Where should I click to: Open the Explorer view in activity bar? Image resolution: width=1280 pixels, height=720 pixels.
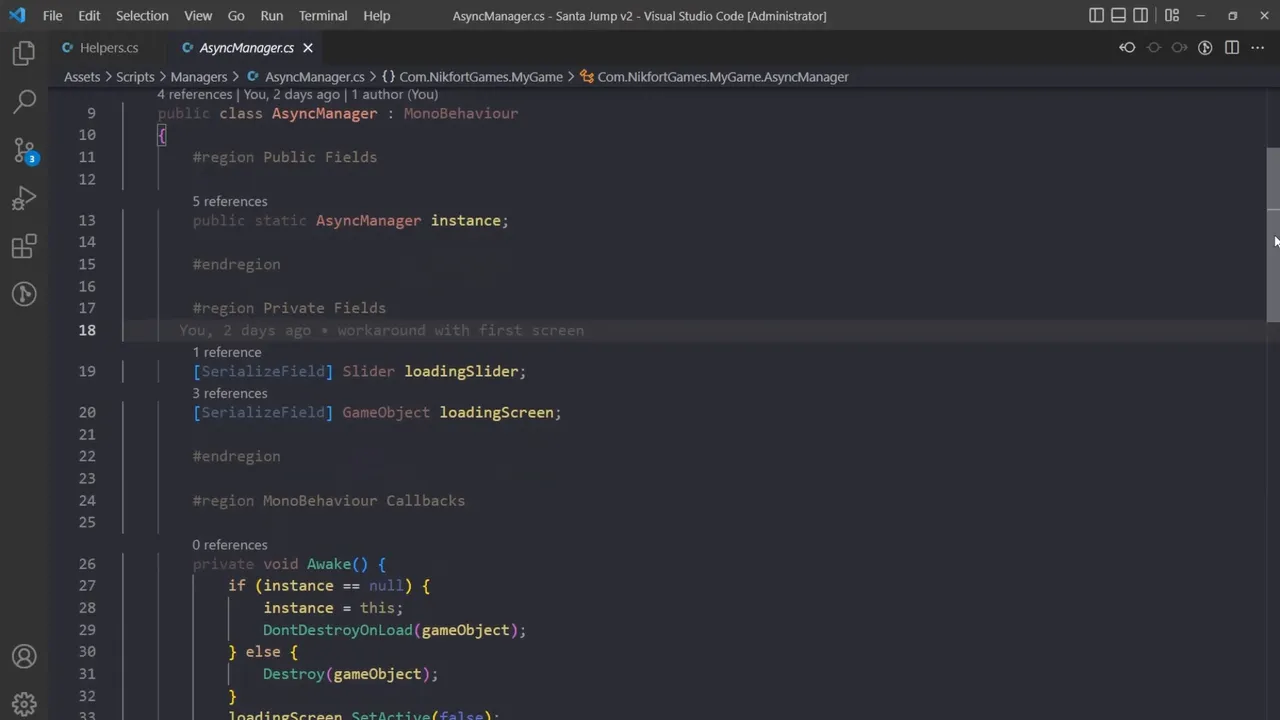24,53
